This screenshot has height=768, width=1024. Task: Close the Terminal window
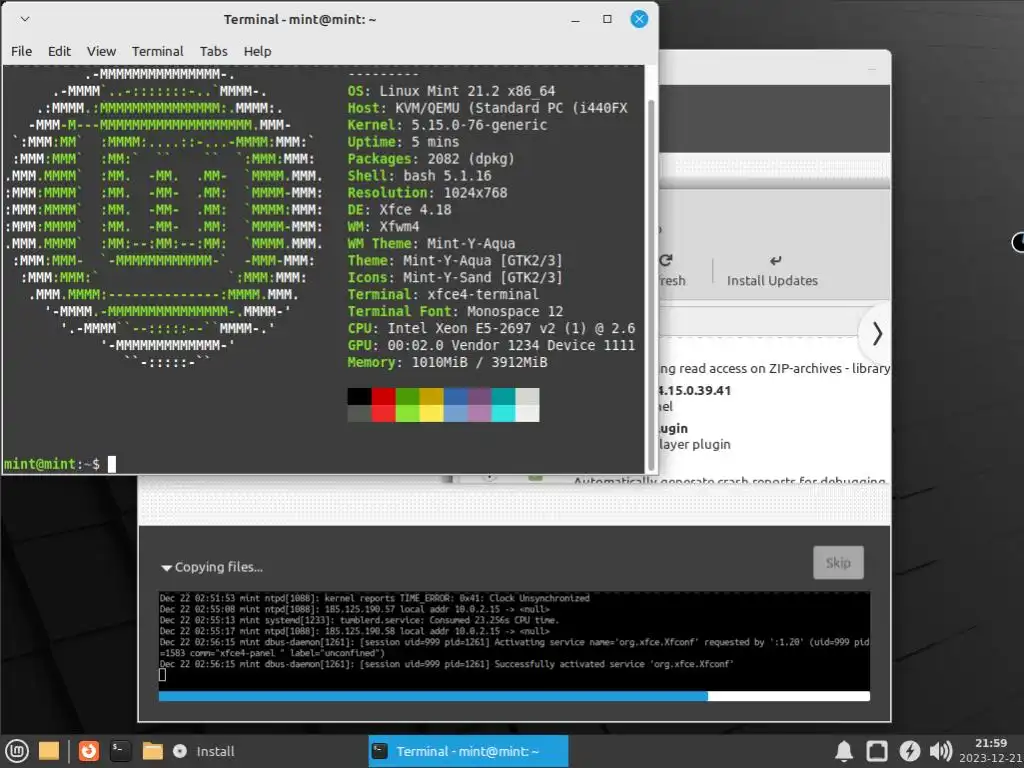tap(639, 19)
